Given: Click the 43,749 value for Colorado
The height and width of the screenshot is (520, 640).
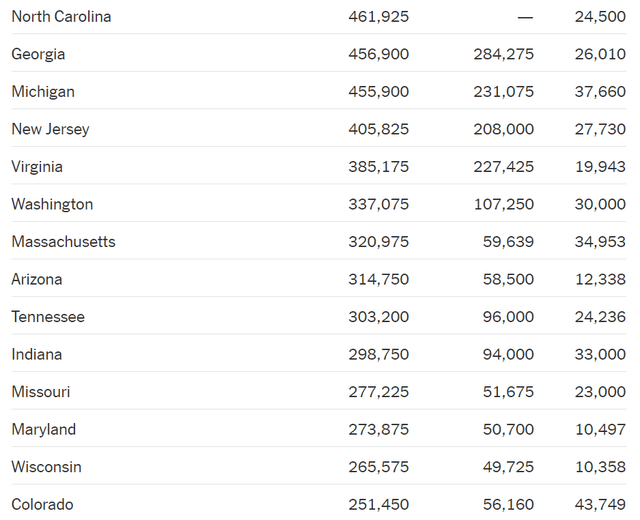Looking at the screenshot, I should pos(600,504).
